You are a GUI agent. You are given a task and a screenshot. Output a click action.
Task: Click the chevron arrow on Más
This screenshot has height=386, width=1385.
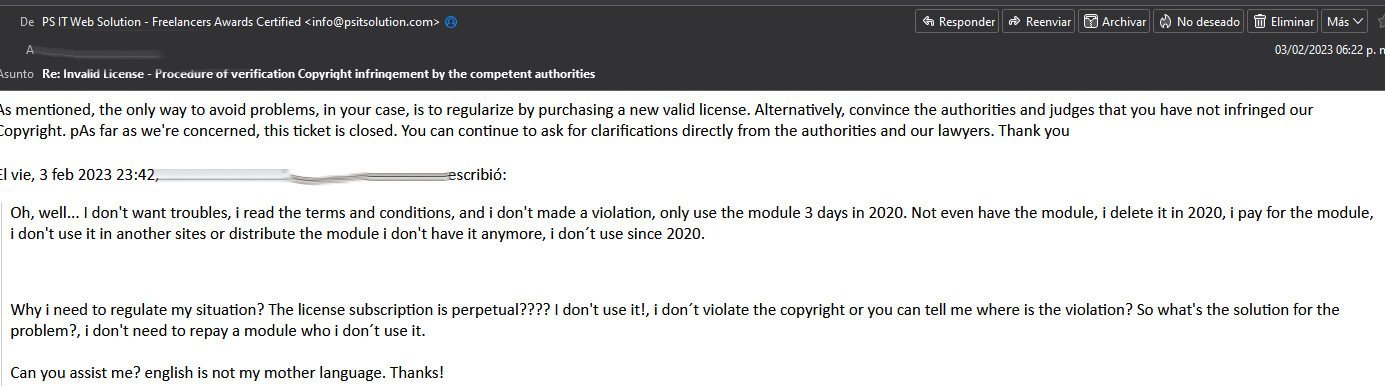coord(1359,21)
